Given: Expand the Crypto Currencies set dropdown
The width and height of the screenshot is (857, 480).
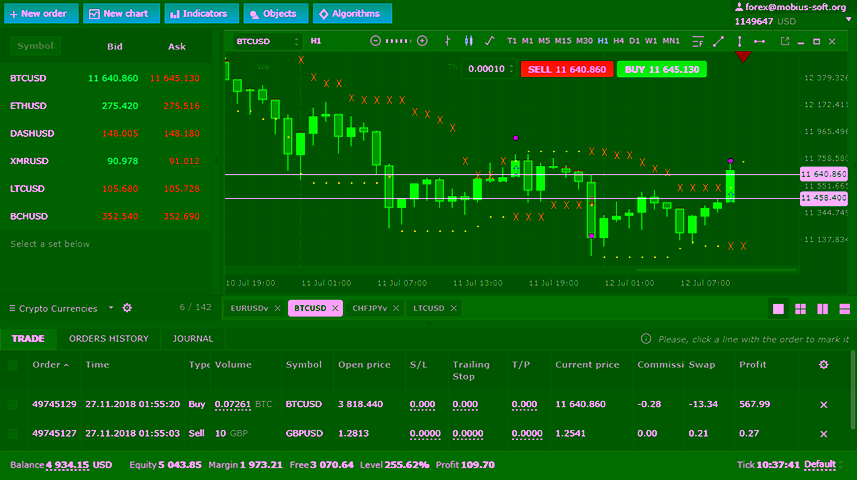Looking at the screenshot, I should coord(111,308).
